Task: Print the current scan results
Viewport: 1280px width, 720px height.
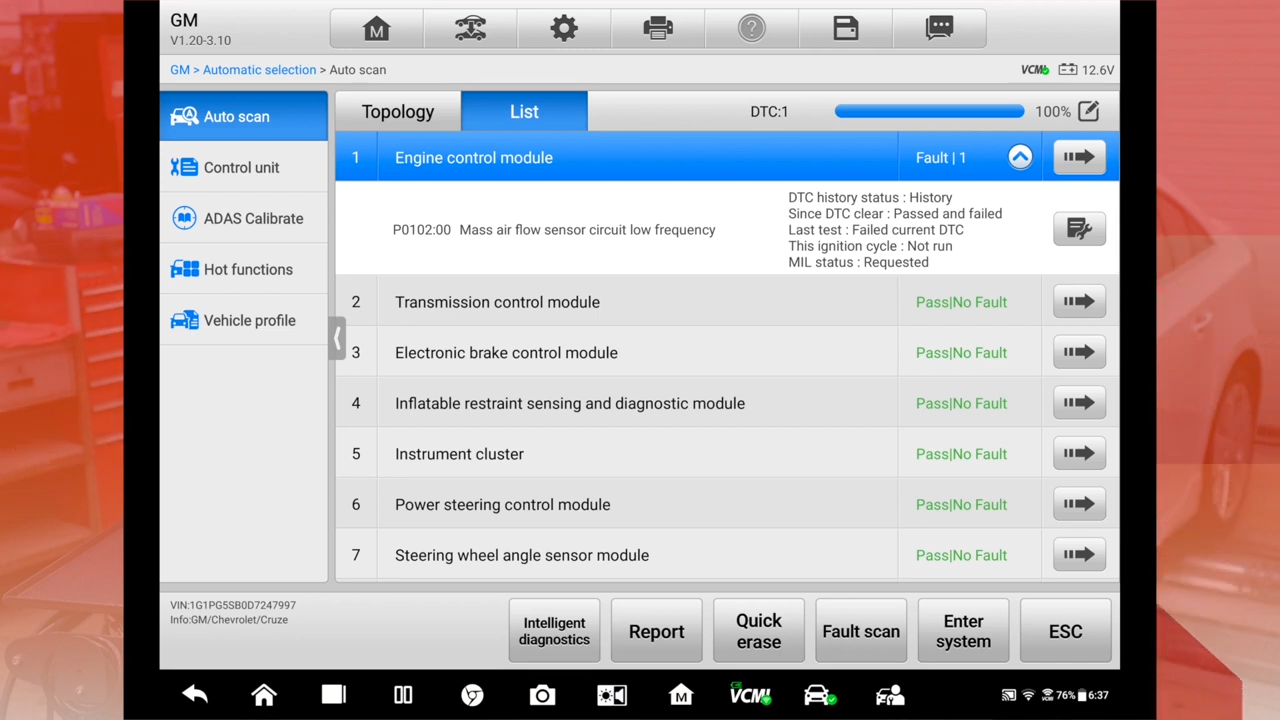Action: tap(658, 28)
